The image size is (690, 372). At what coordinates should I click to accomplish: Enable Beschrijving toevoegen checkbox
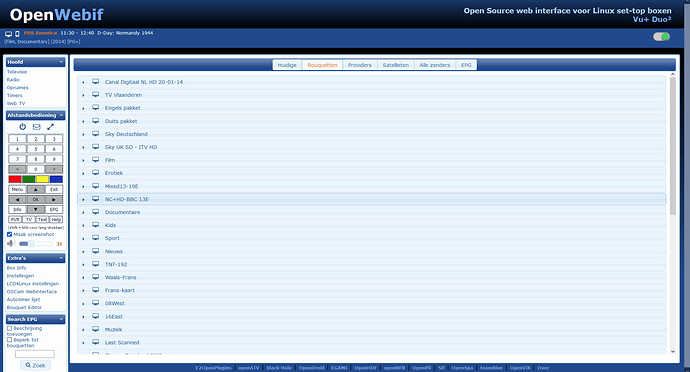(x=9, y=328)
